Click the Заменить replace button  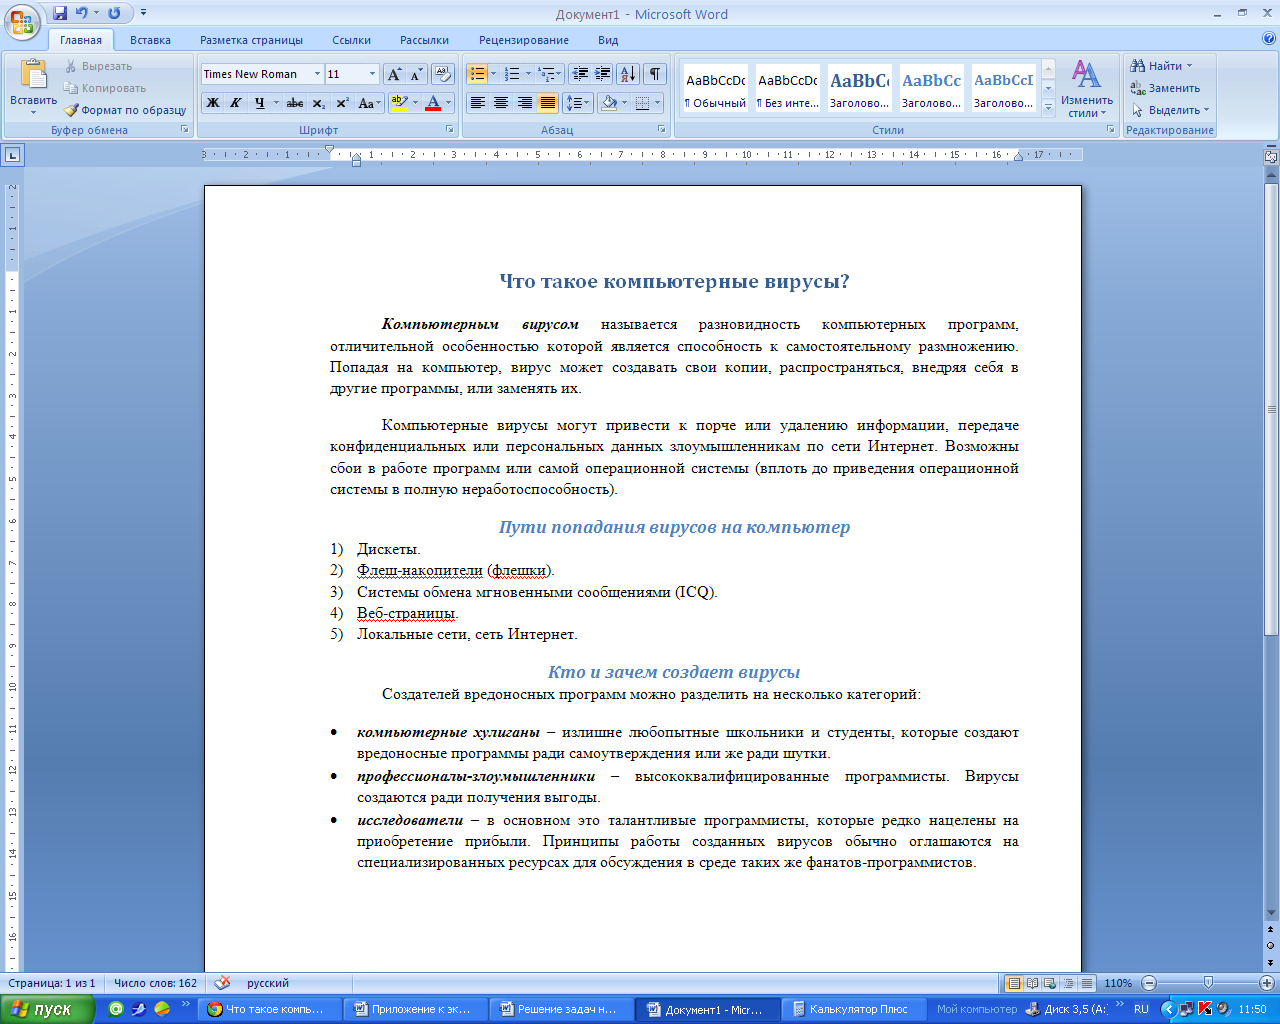[1165, 88]
